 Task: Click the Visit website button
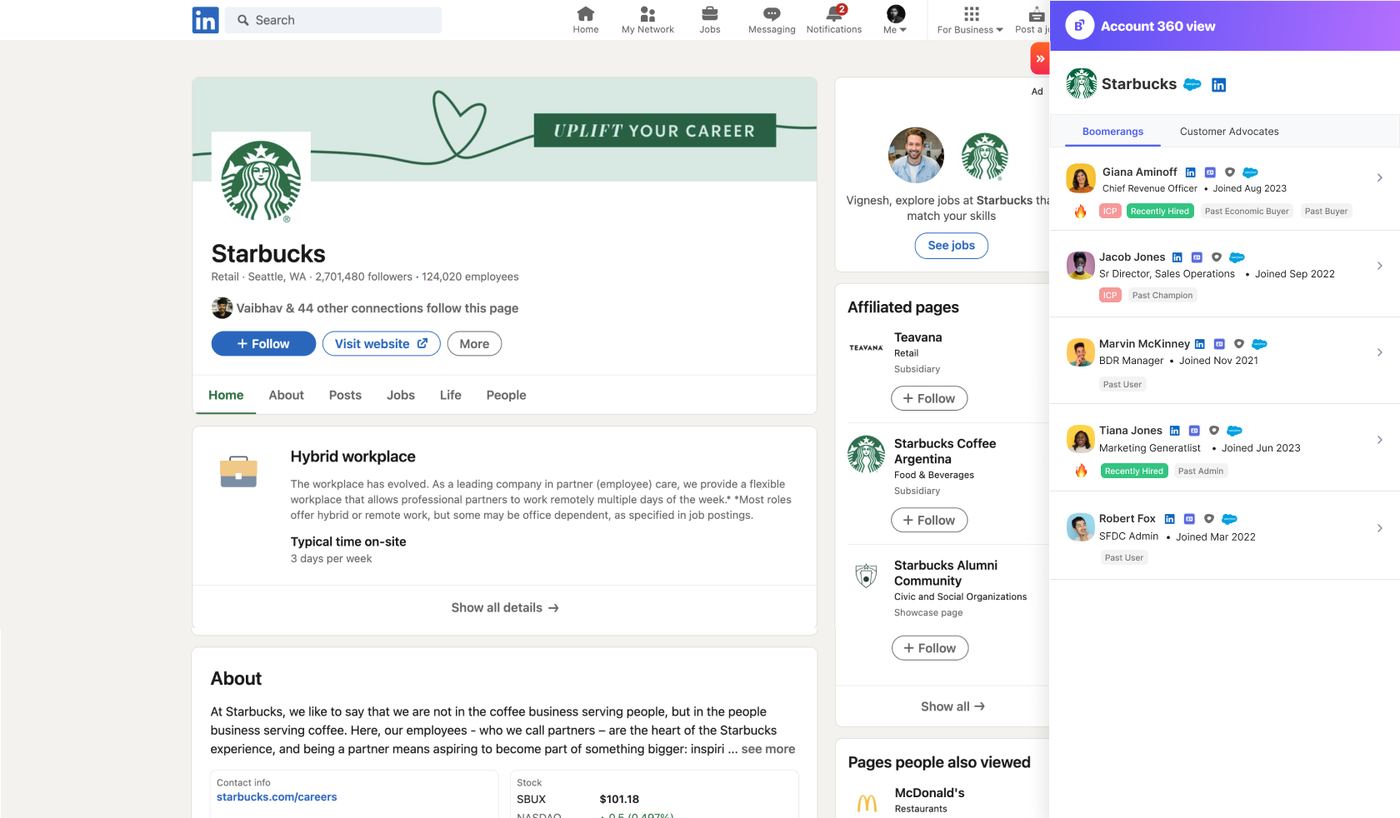[381, 344]
